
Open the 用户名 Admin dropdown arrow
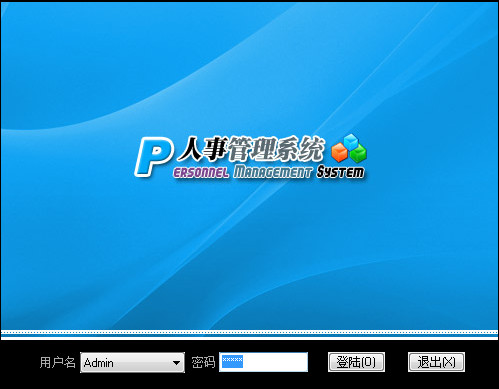pos(176,363)
